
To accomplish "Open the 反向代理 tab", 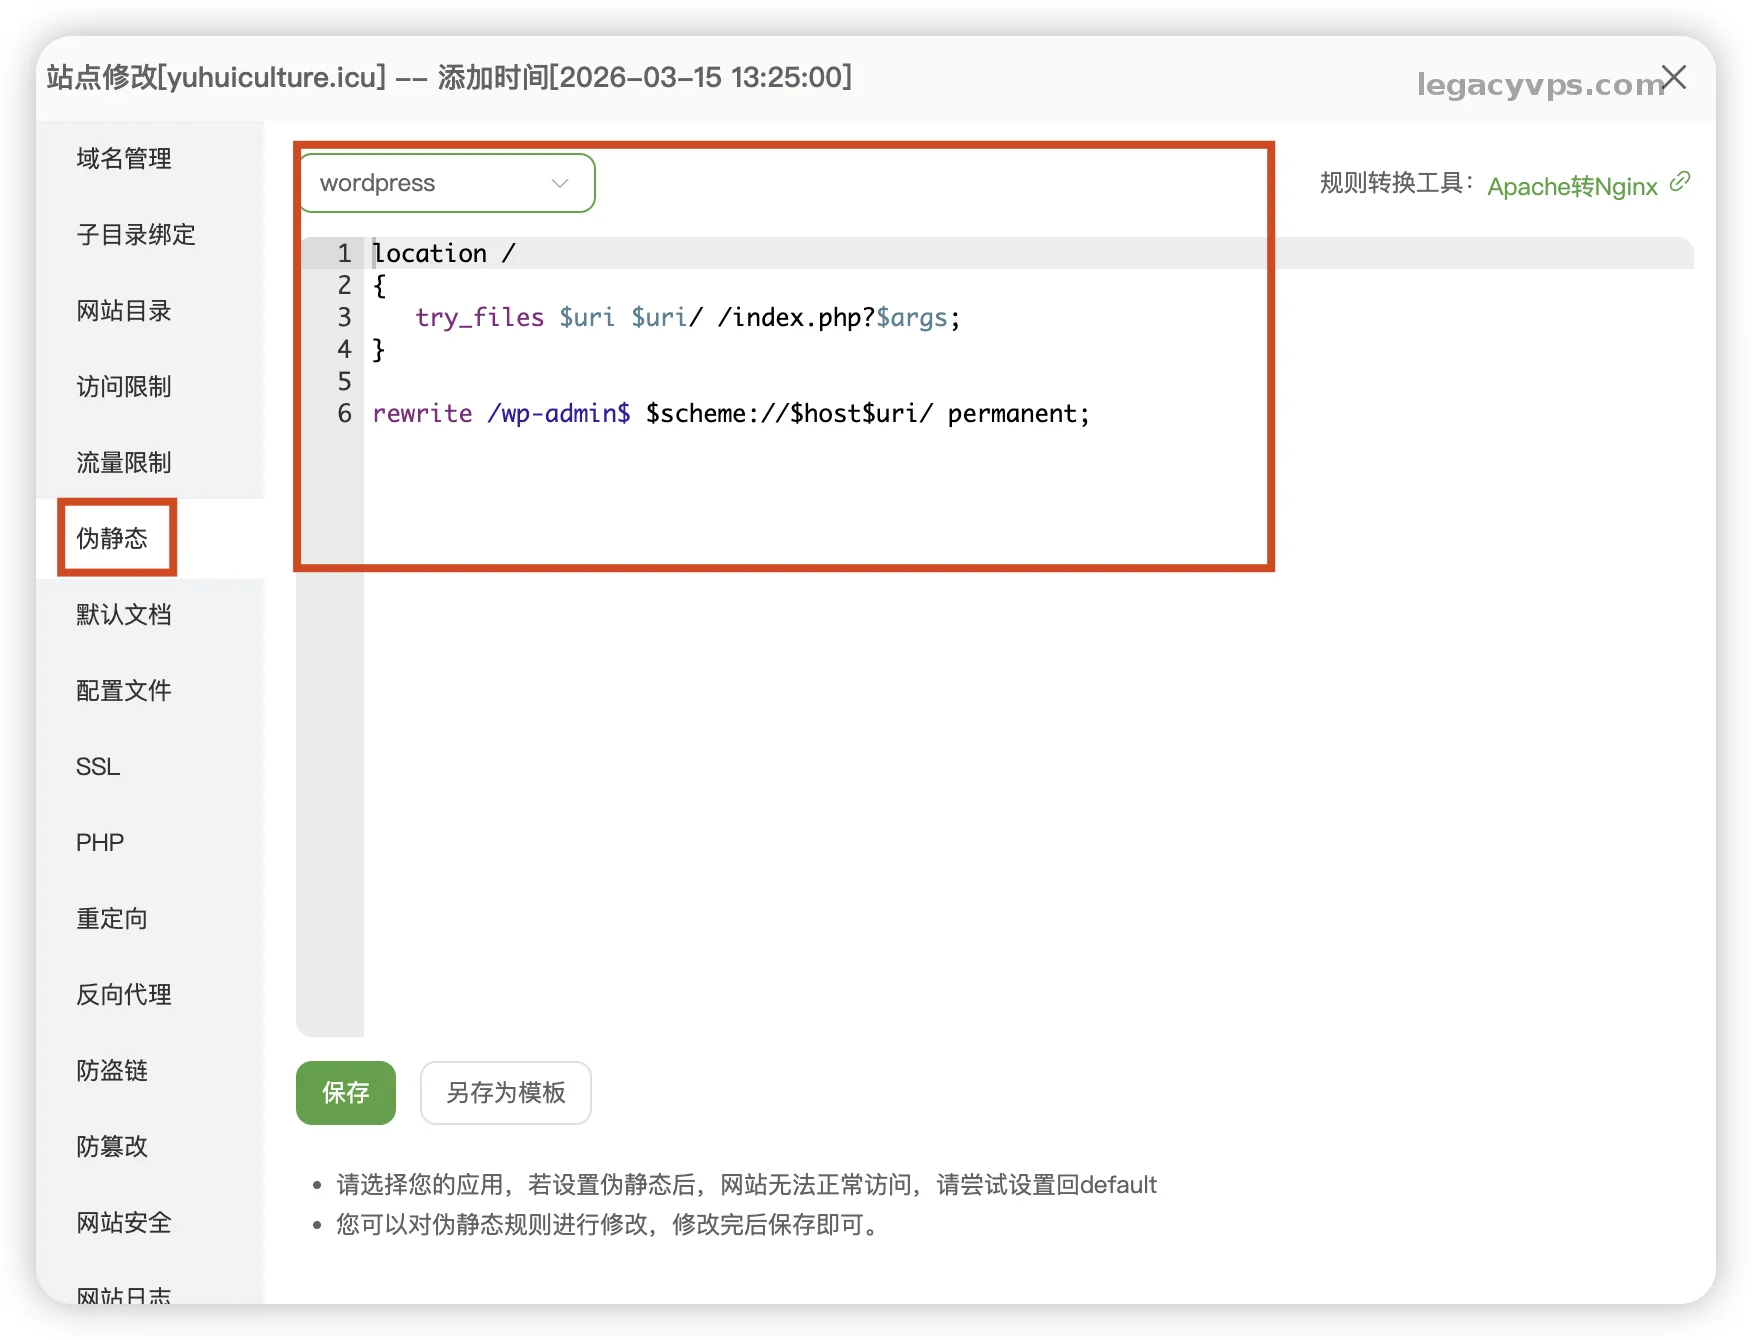I will coord(124,994).
